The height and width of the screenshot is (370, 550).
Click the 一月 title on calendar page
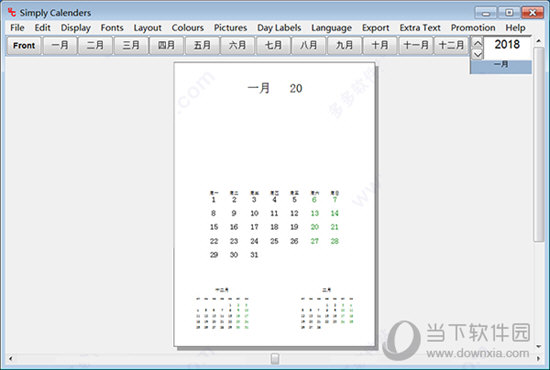pyautogui.click(x=259, y=88)
